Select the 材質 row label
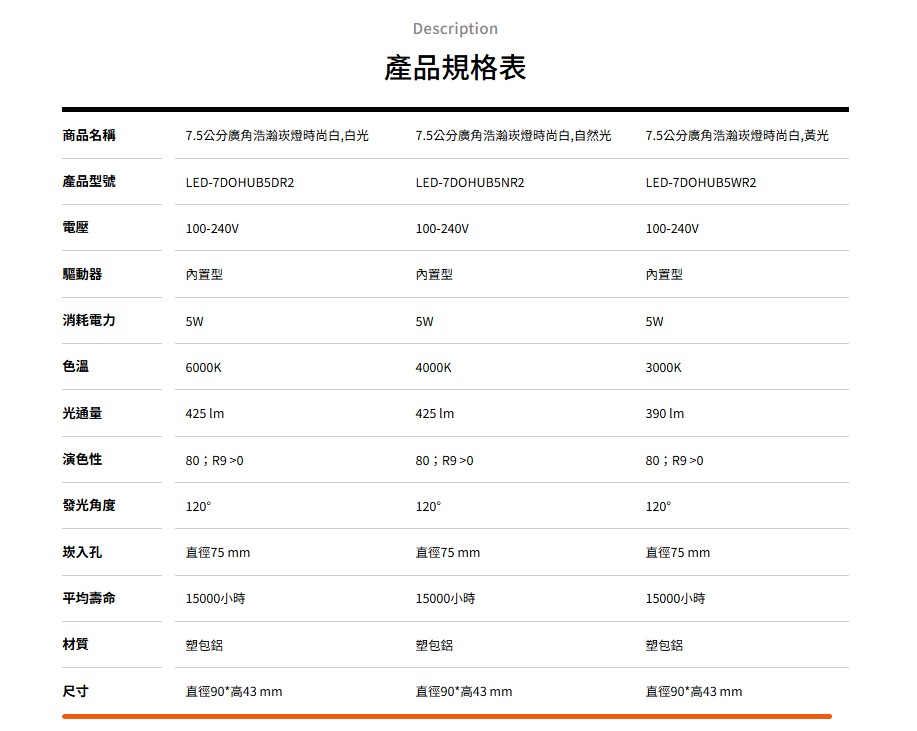917x731 pixels. [x=75, y=644]
